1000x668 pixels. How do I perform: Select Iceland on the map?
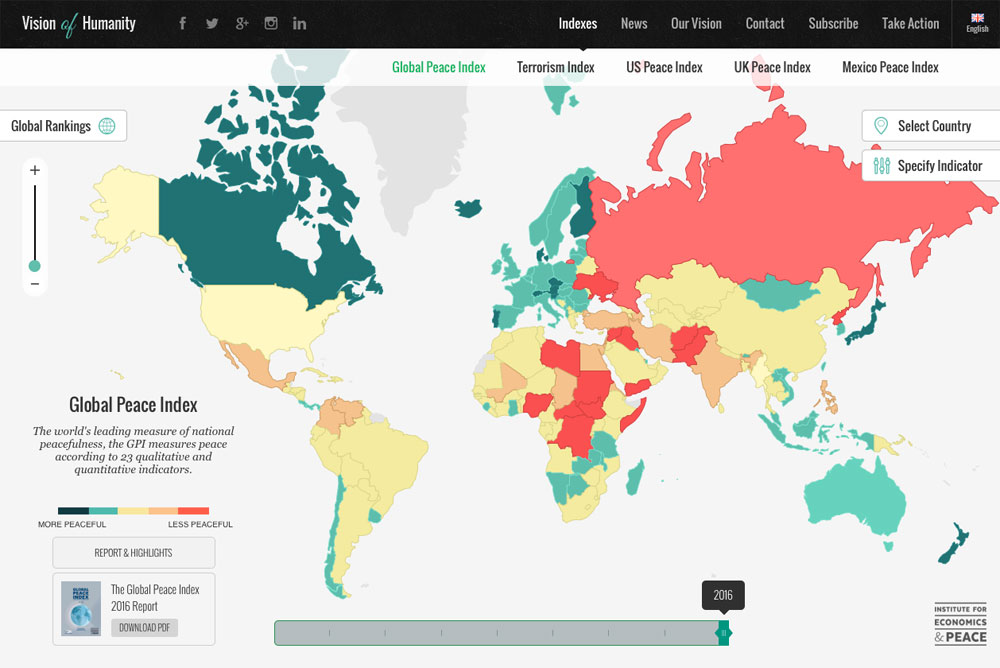(468, 208)
